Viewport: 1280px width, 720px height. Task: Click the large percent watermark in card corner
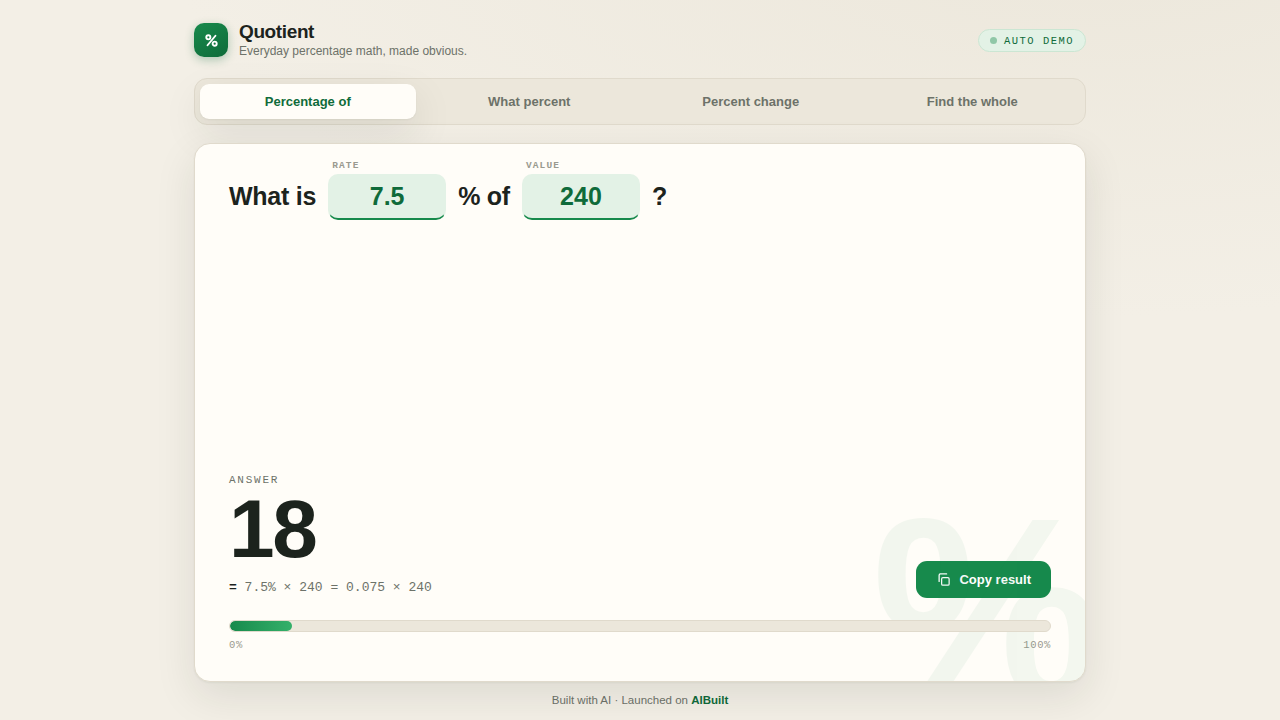click(x=980, y=598)
